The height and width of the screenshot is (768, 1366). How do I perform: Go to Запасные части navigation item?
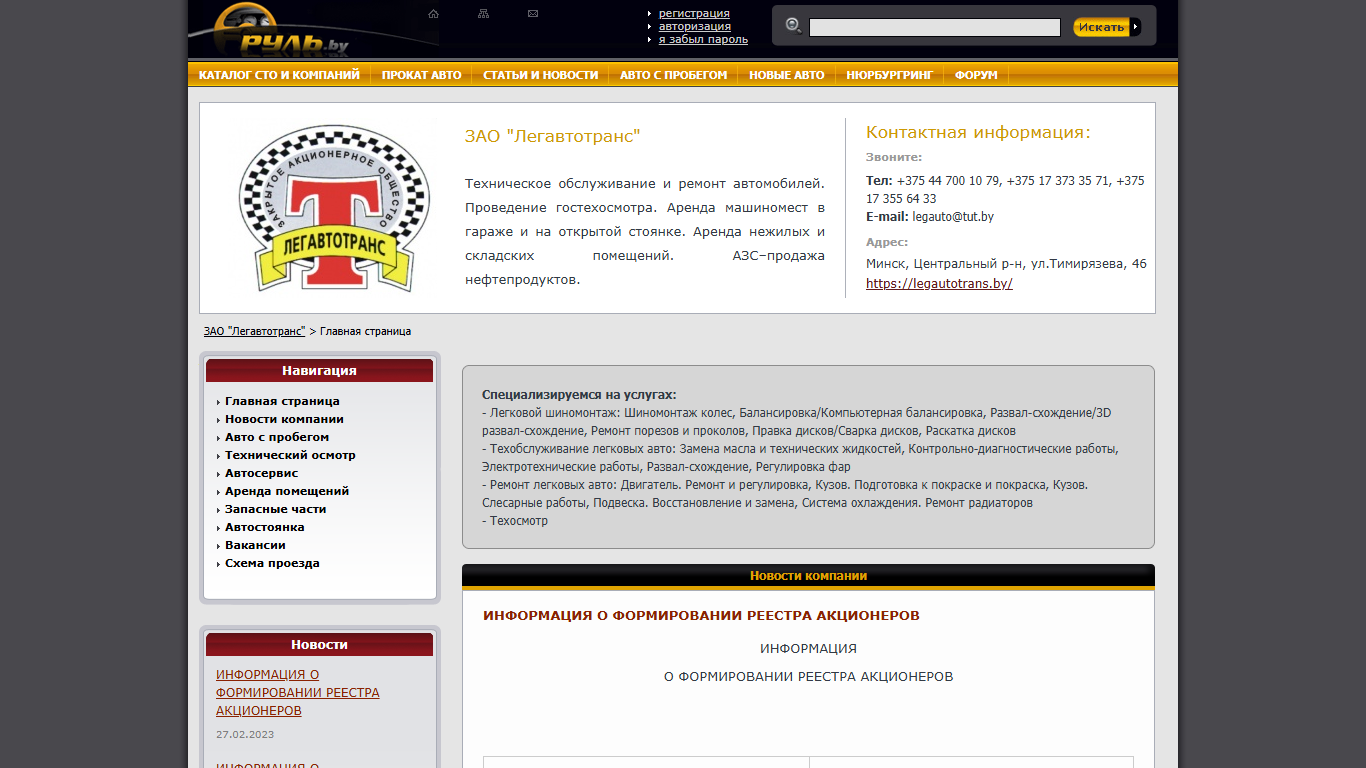(275, 509)
